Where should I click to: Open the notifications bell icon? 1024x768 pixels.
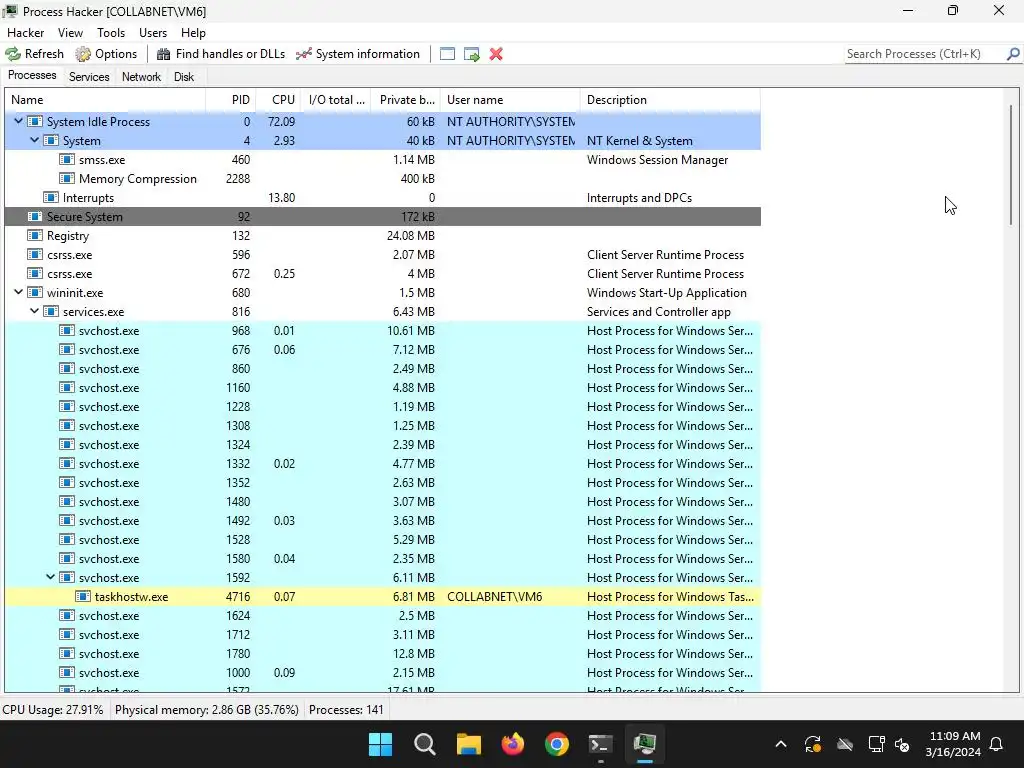[x=997, y=744]
